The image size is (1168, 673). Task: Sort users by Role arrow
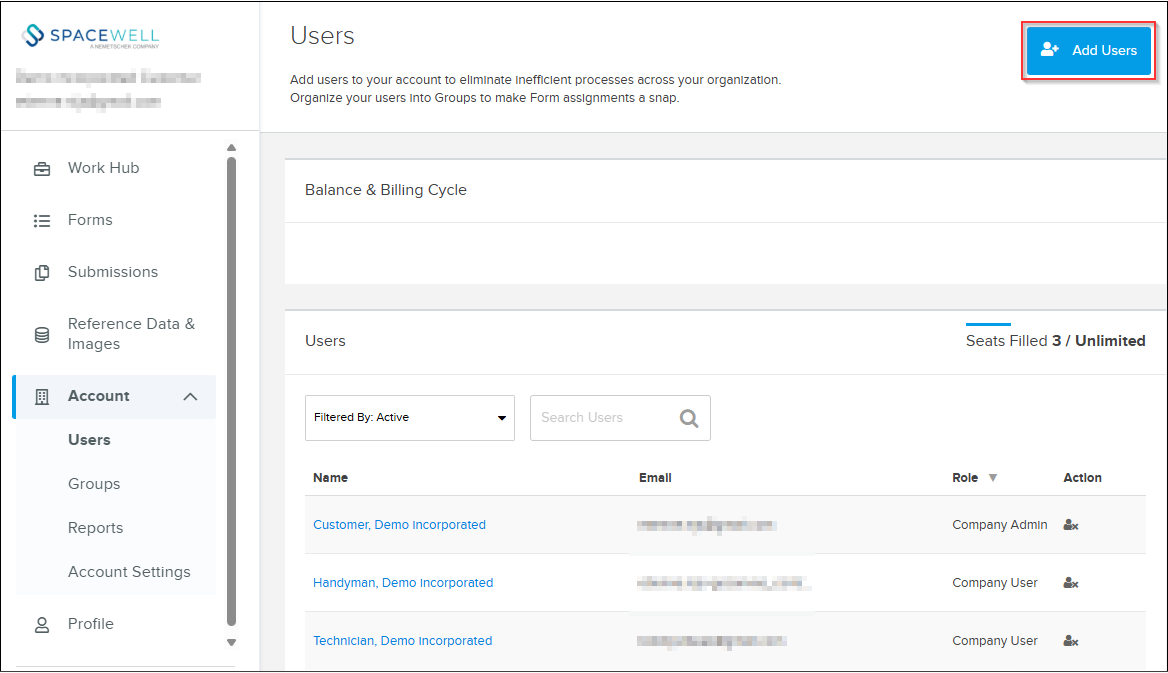pos(993,478)
